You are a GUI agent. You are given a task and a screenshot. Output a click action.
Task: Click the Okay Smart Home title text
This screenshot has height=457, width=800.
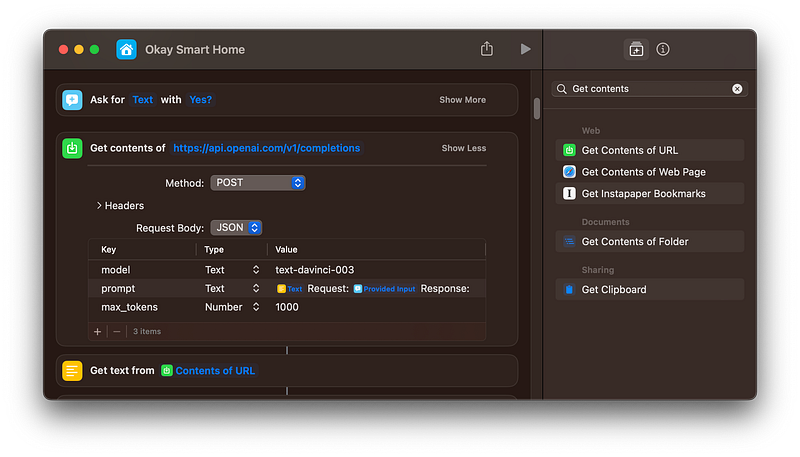[x=195, y=49]
